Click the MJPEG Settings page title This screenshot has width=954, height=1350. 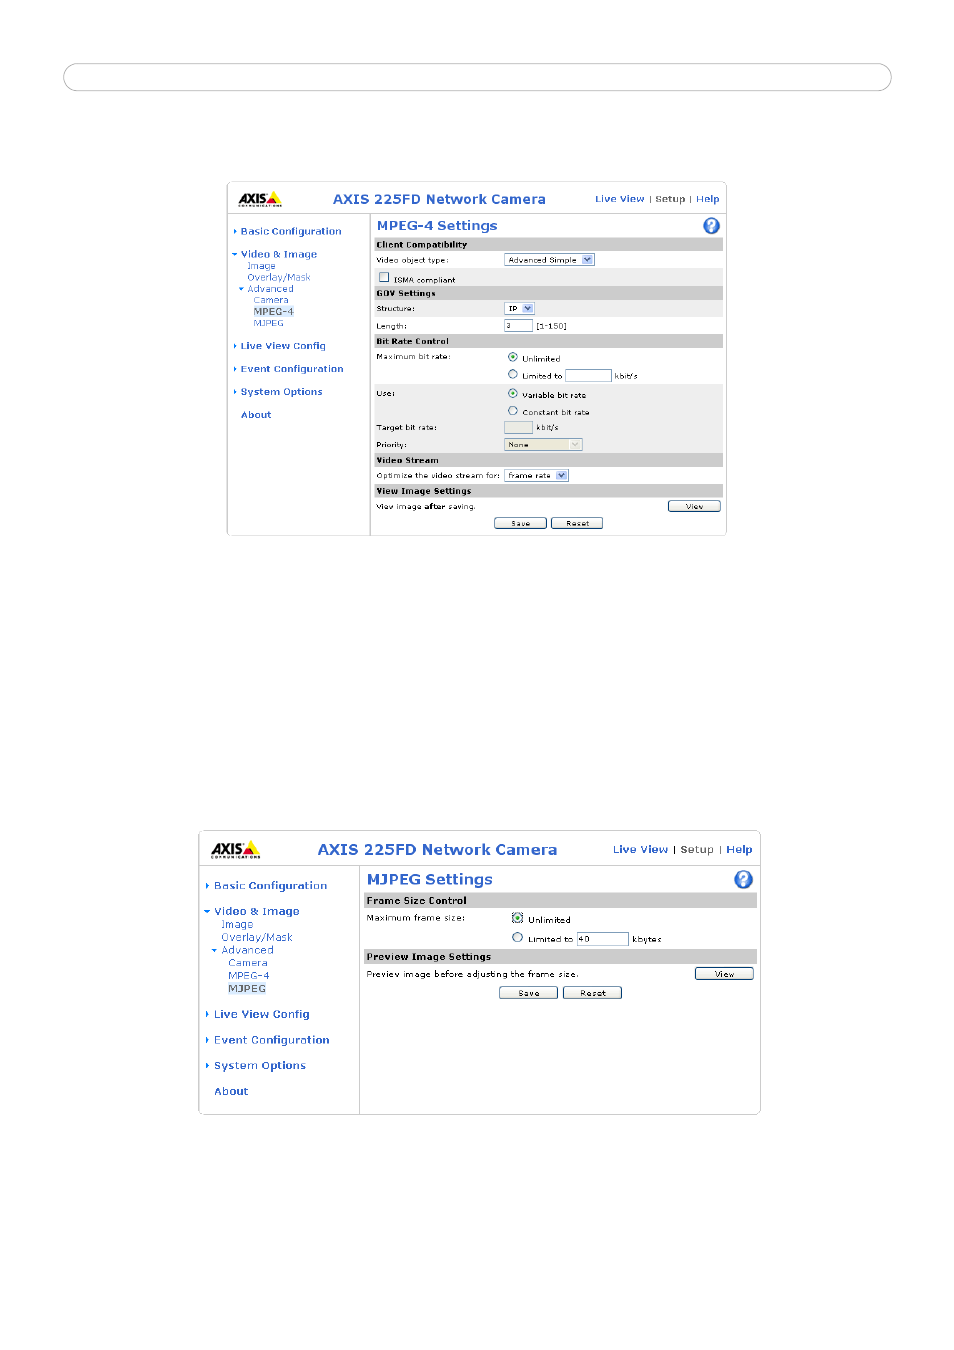[x=430, y=880]
